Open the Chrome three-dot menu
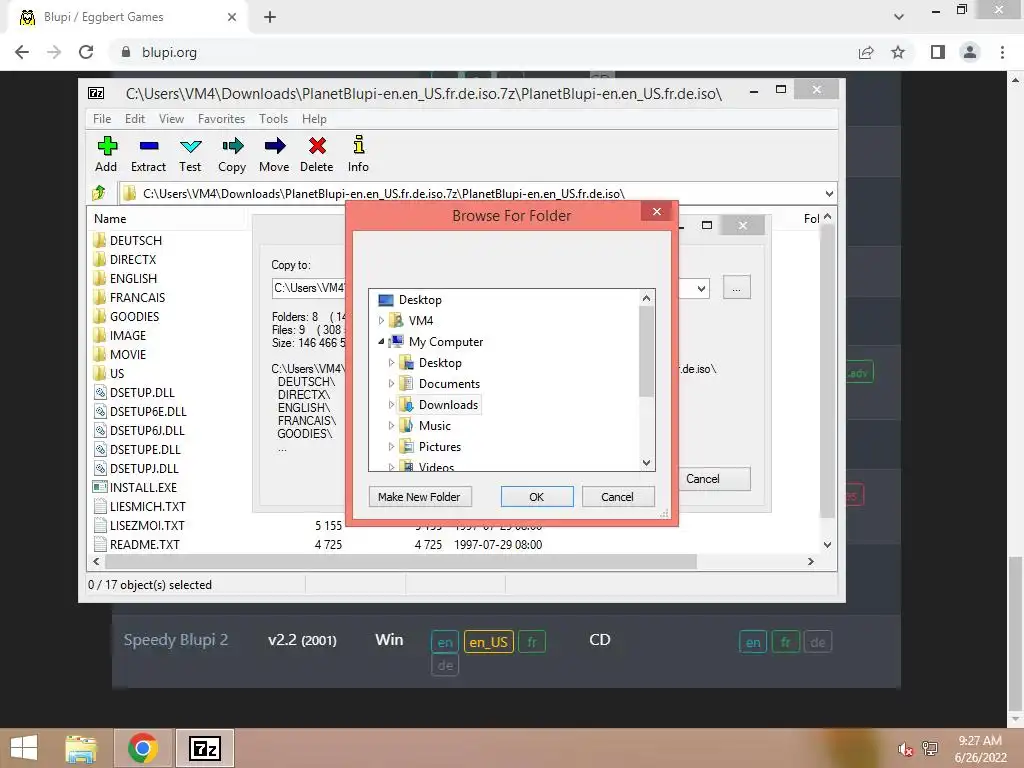 1002,52
